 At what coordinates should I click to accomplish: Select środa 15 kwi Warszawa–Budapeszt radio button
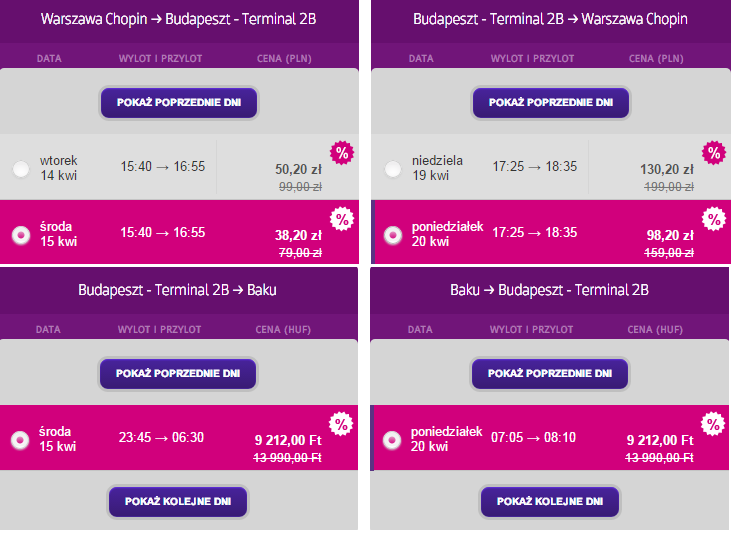click(x=21, y=235)
